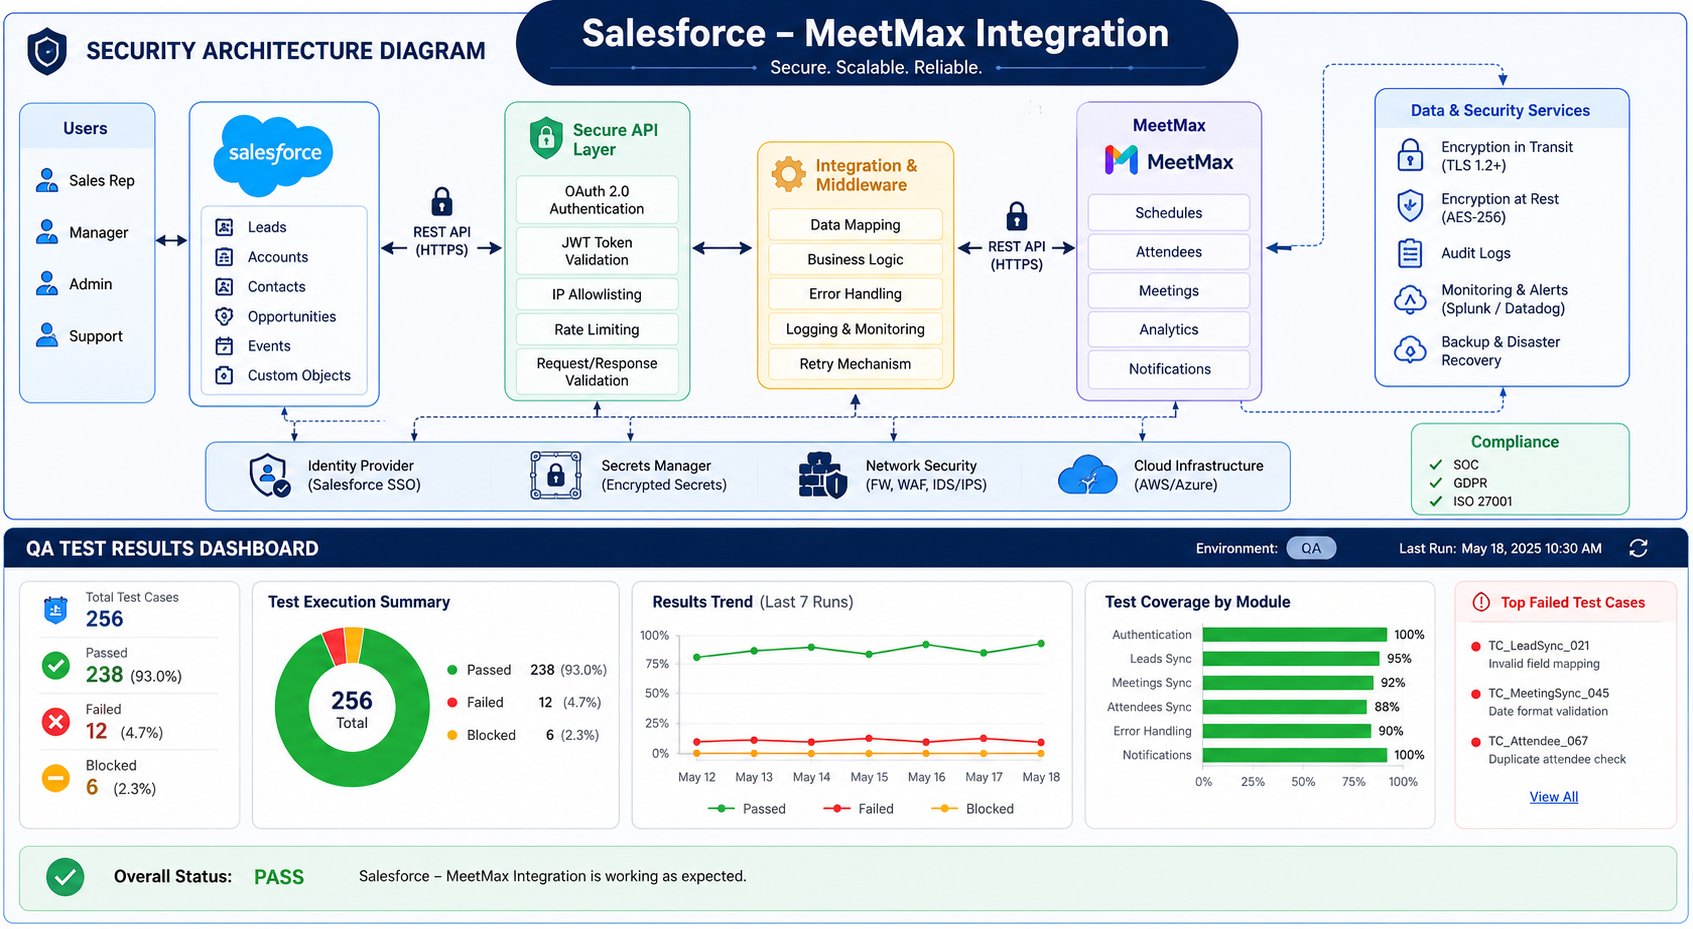Viewport: 1693px width, 929px height.
Task: Click the Rate Limiting box
Action: (x=597, y=329)
